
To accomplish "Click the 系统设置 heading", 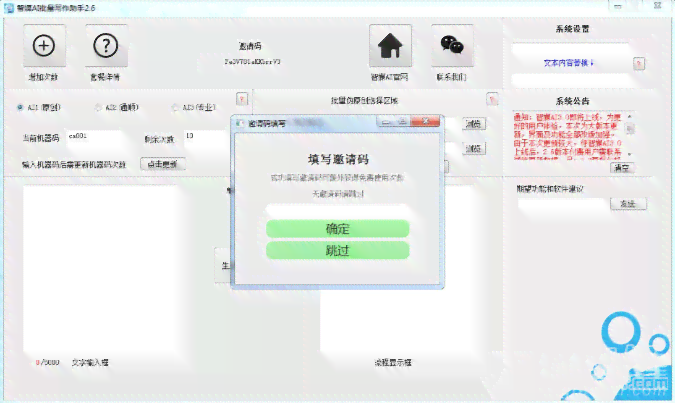I will click(573, 29).
